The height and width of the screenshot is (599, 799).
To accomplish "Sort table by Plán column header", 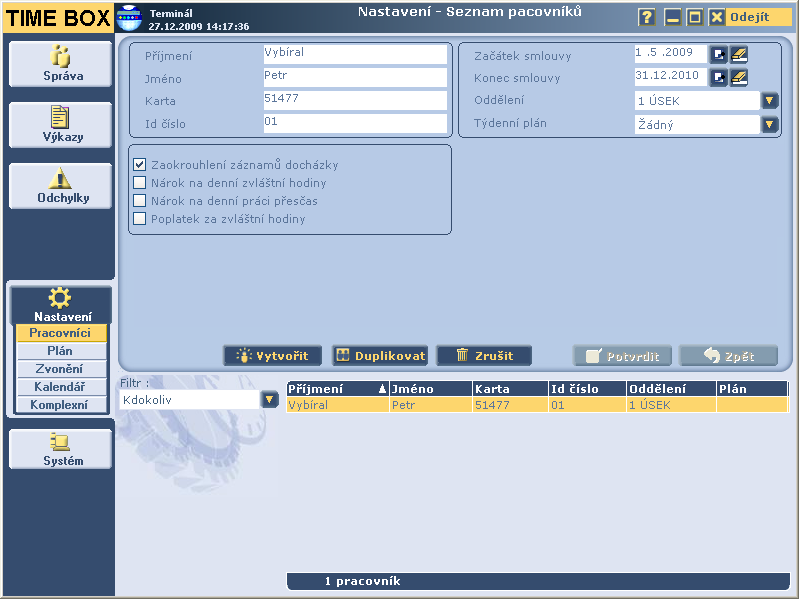I will [x=752, y=389].
